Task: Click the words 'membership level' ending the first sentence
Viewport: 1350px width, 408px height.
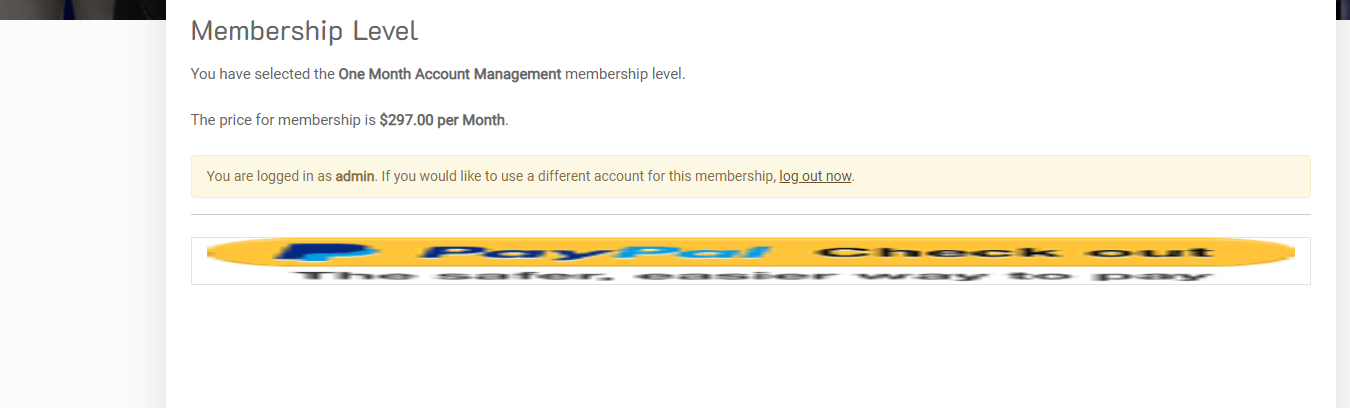Action: [x=624, y=74]
